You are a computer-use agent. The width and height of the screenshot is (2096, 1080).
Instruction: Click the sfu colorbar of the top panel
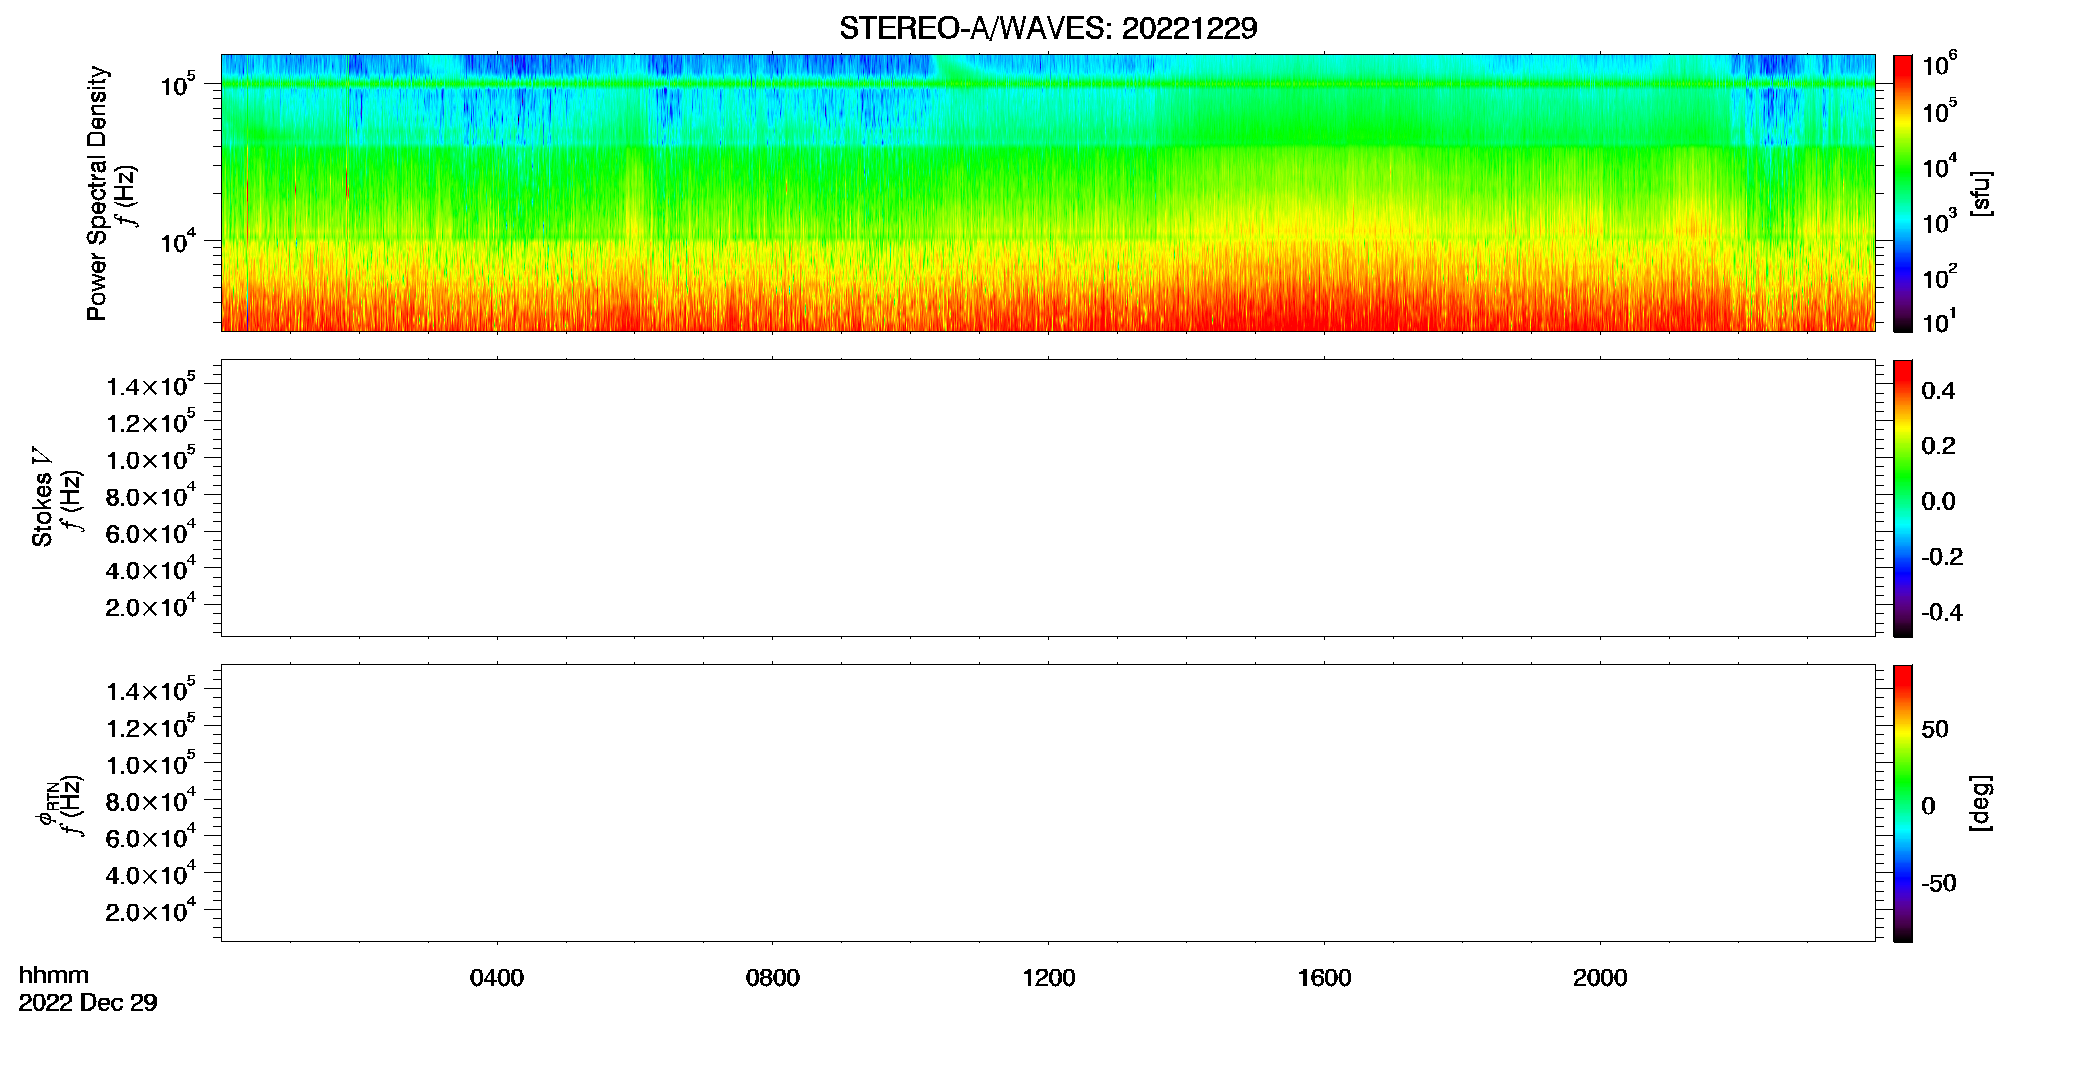(1903, 193)
